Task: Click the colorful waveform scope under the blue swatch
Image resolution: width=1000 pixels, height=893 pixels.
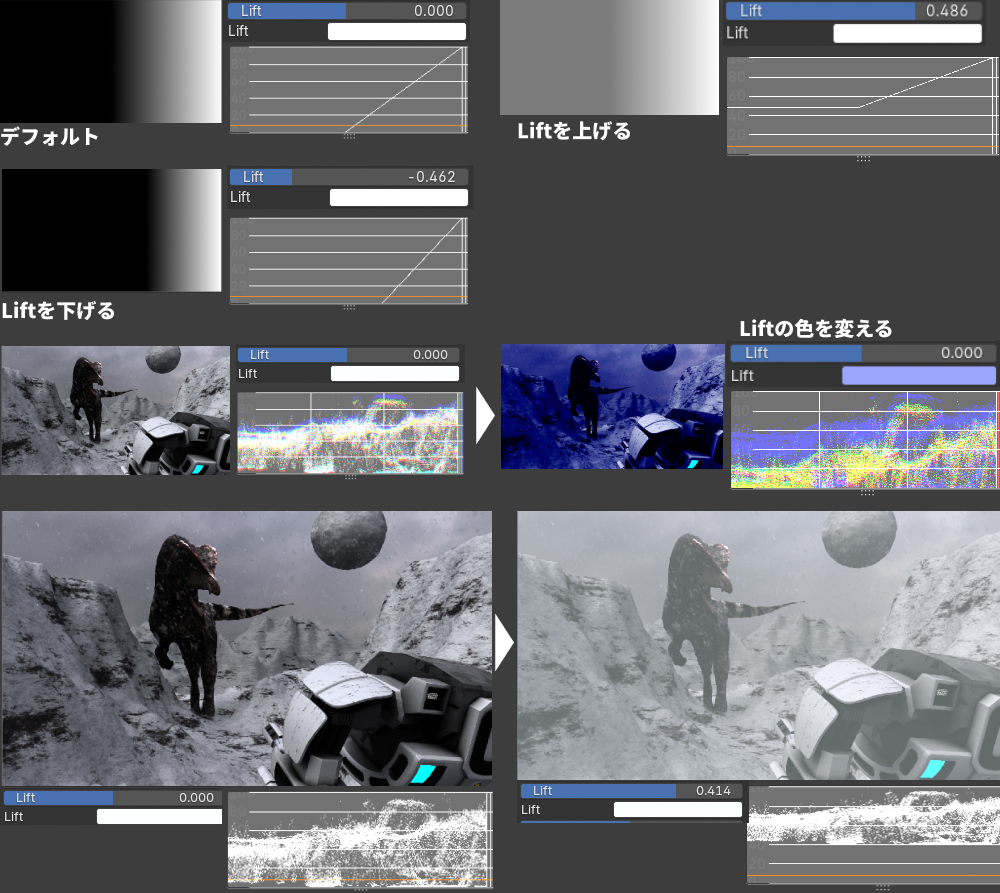Action: (864, 439)
